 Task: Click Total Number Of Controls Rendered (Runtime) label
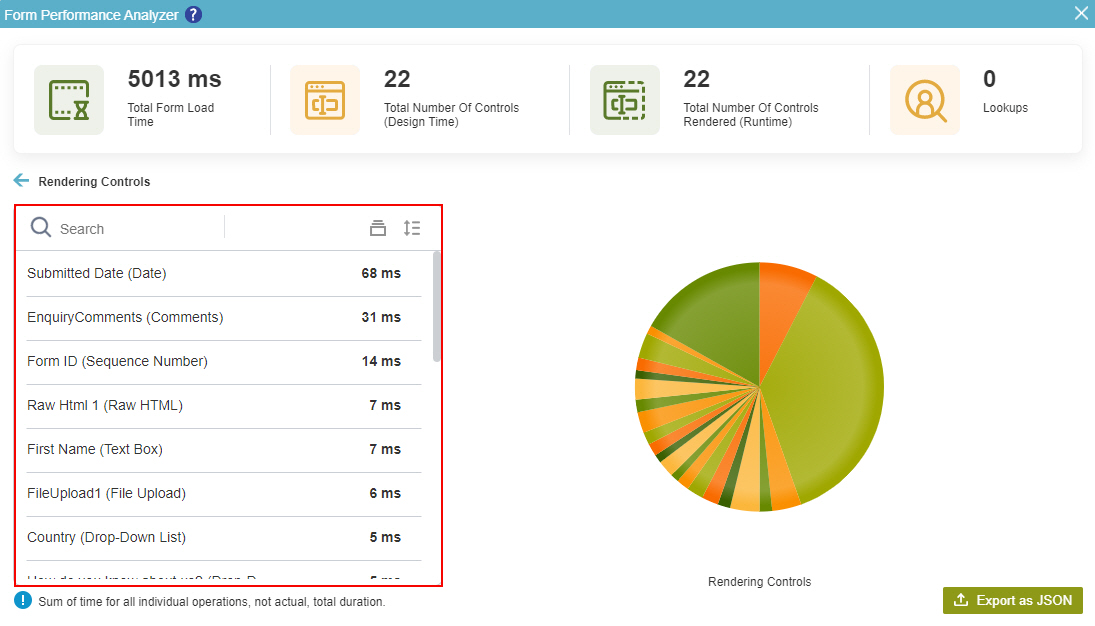pos(751,115)
